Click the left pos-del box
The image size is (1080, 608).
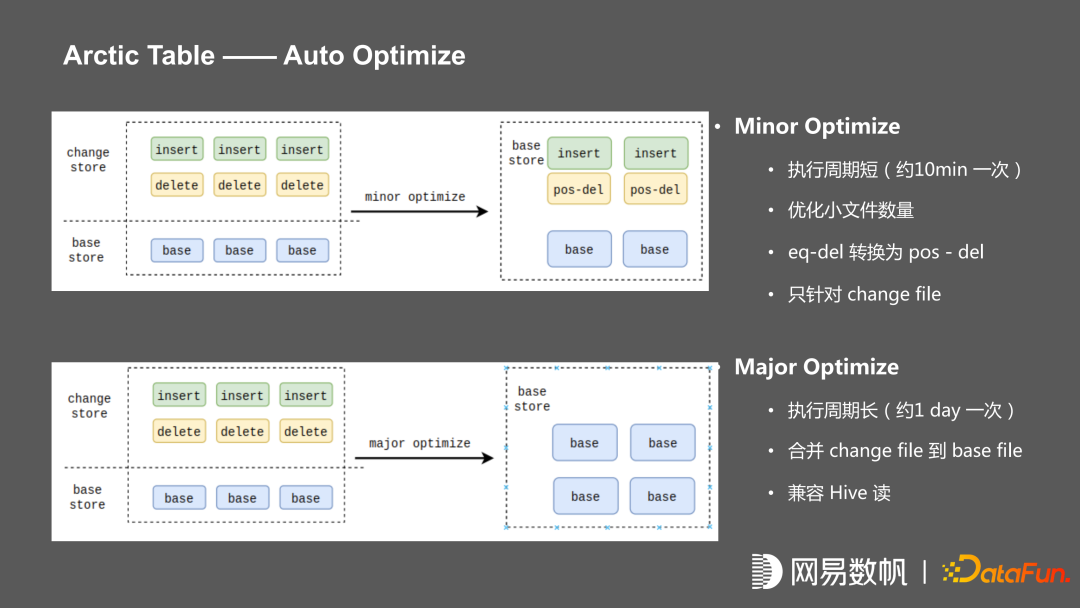(579, 189)
